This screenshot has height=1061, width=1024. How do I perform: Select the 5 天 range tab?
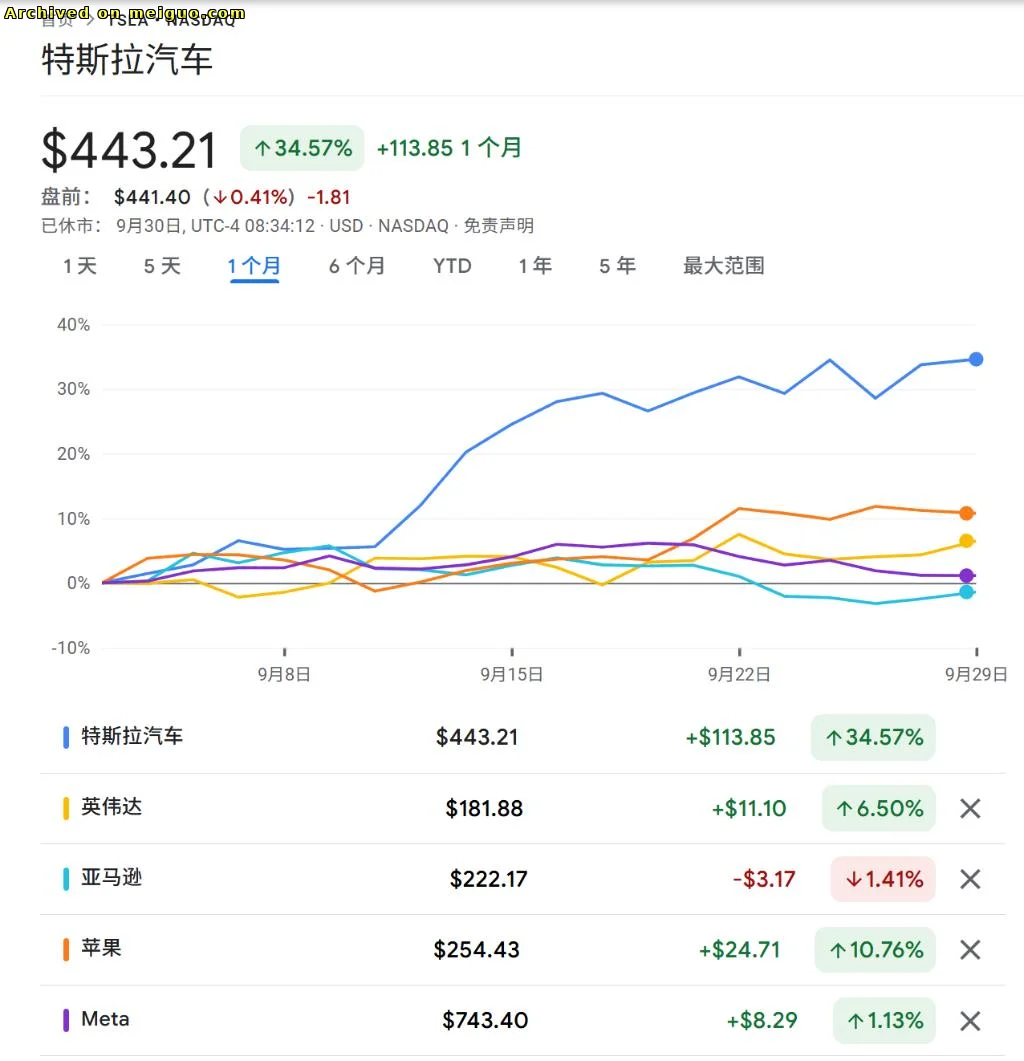tap(162, 266)
